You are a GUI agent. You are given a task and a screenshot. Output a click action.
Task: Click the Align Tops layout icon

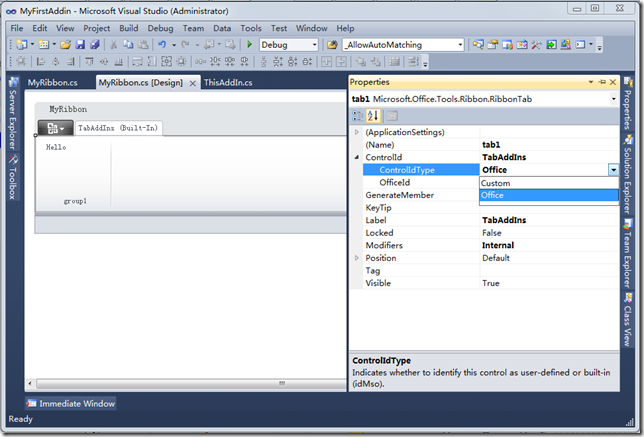pos(89,62)
